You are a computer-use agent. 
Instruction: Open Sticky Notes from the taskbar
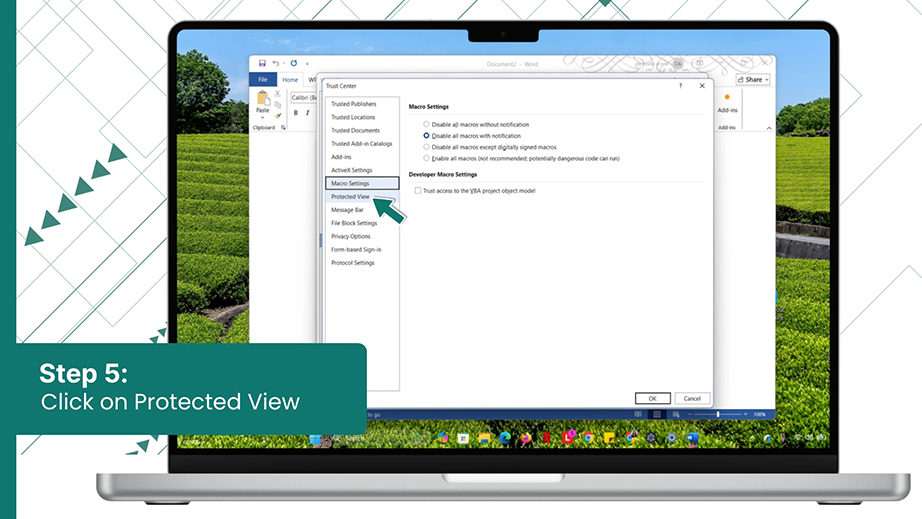click(609, 438)
